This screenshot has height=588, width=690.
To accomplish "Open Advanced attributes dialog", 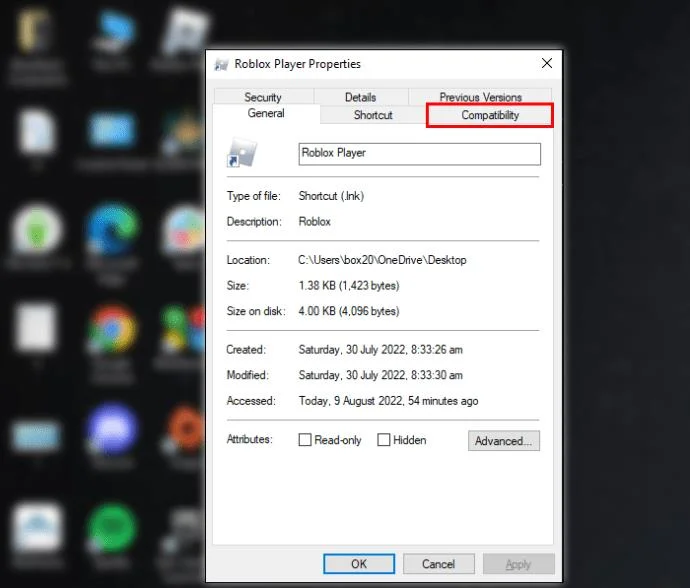I will 504,441.
